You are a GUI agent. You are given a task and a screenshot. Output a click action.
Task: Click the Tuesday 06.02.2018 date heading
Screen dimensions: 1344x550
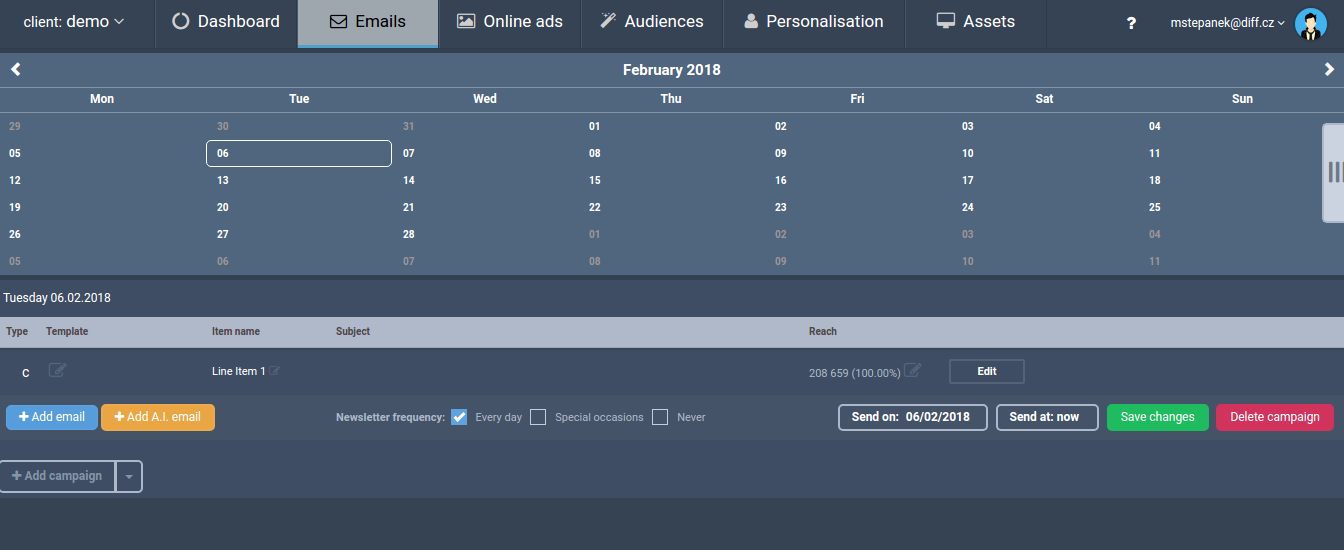tap(57, 298)
